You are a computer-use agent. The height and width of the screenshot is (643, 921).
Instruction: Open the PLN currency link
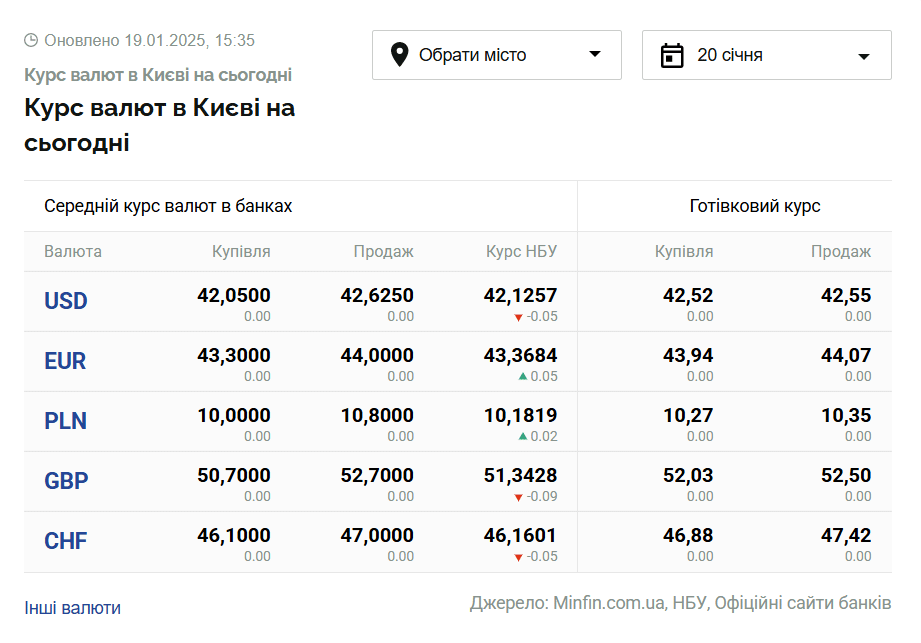pos(65,420)
